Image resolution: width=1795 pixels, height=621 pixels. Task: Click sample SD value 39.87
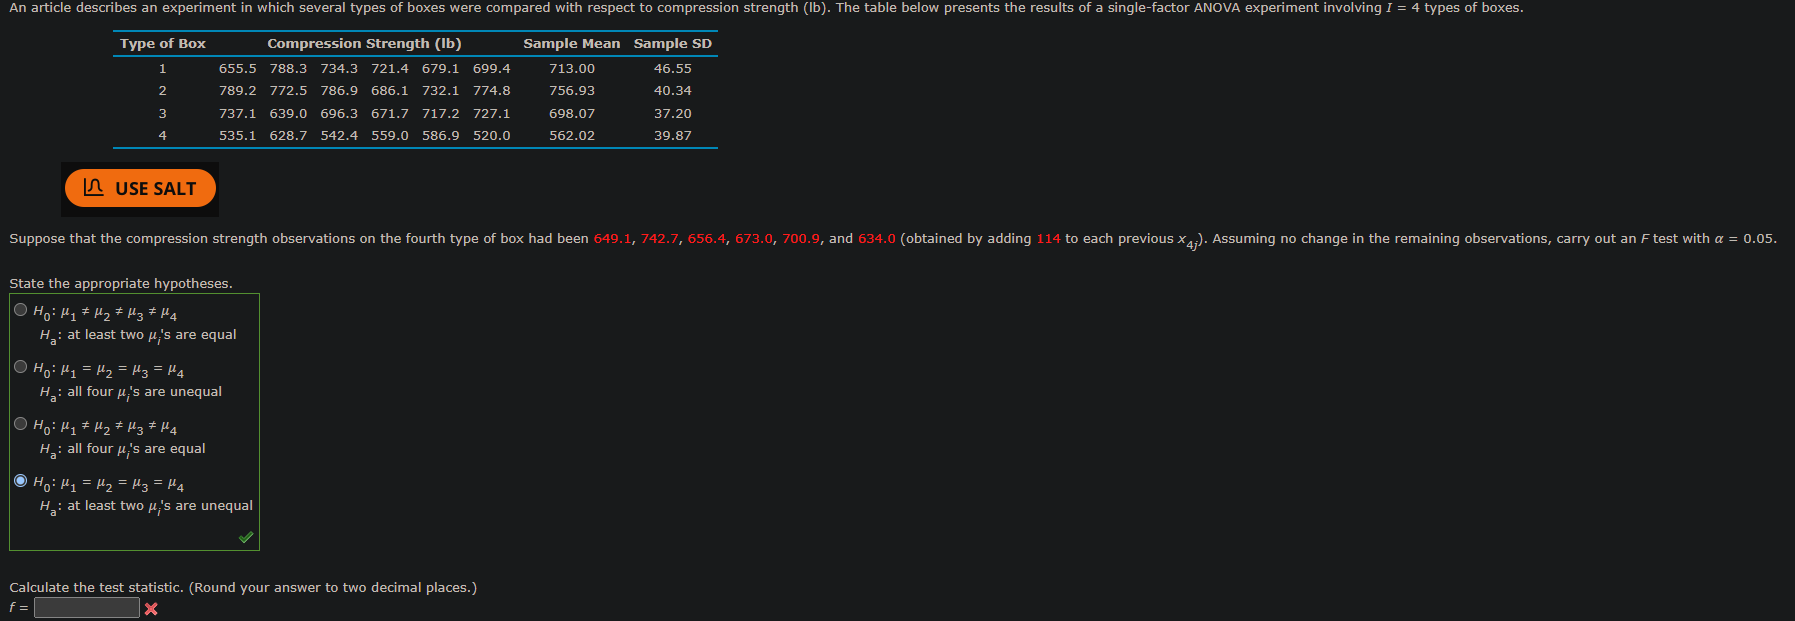click(x=673, y=136)
